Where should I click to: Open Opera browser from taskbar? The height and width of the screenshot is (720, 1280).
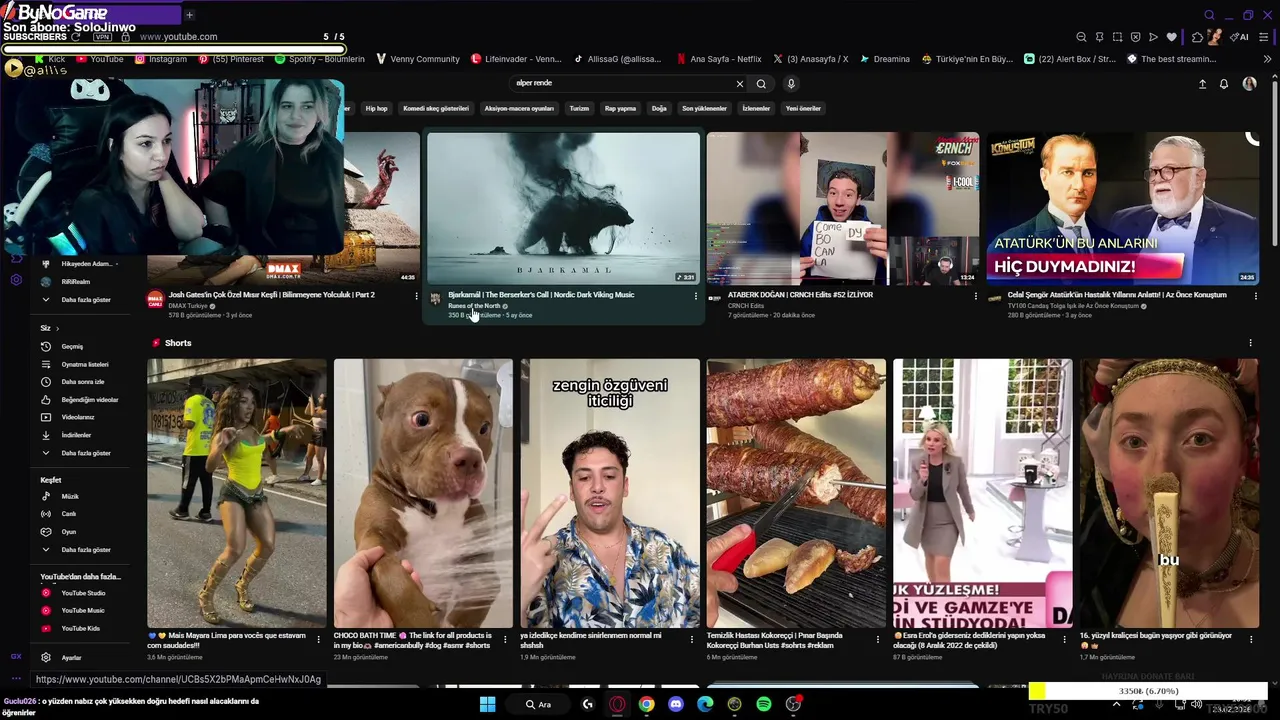pyautogui.click(x=617, y=704)
